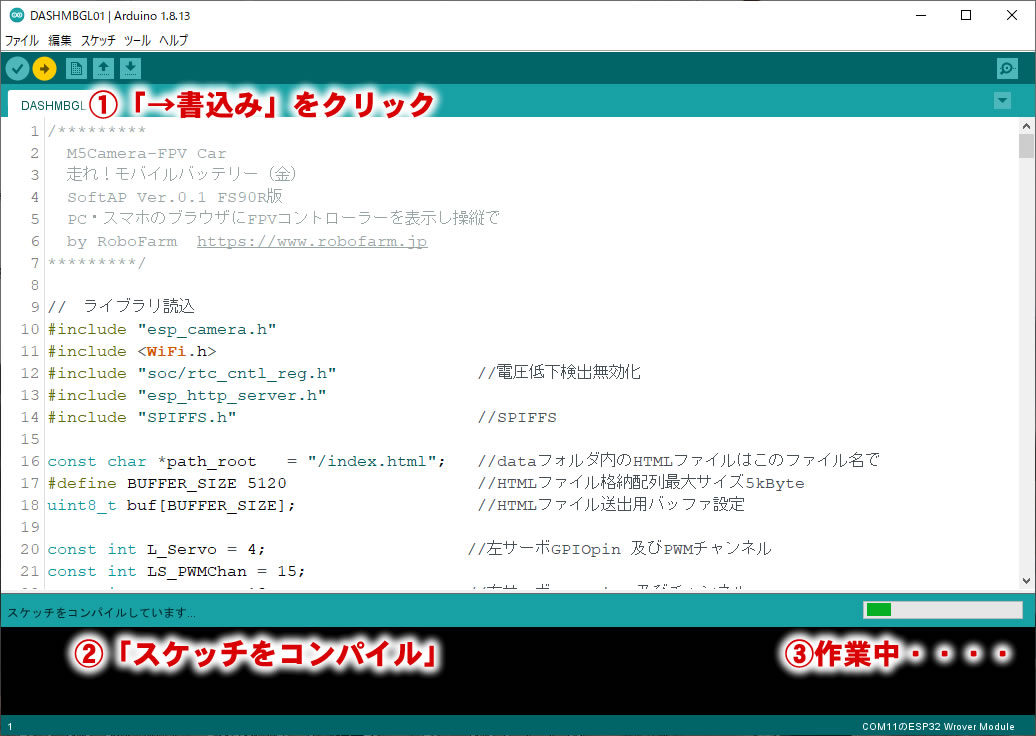Click the line 10 "esp_camera.h" include
1036x736 pixels.
(x=207, y=329)
